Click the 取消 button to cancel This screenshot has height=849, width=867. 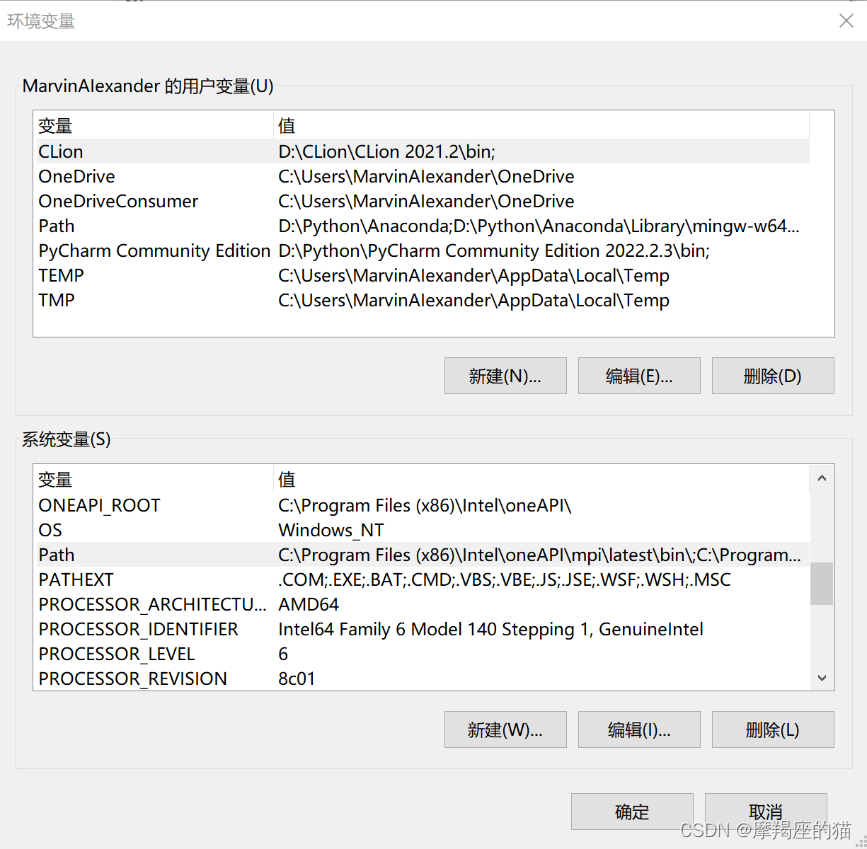coord(765,811)
